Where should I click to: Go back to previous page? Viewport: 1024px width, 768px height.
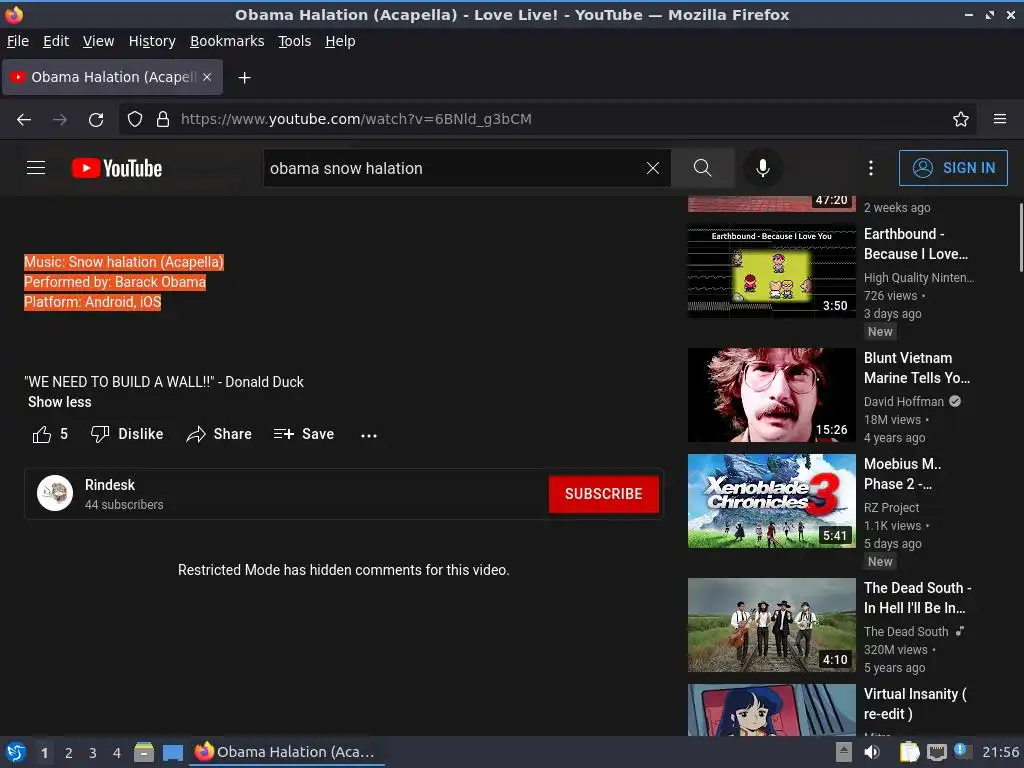(x=24, y=120)
